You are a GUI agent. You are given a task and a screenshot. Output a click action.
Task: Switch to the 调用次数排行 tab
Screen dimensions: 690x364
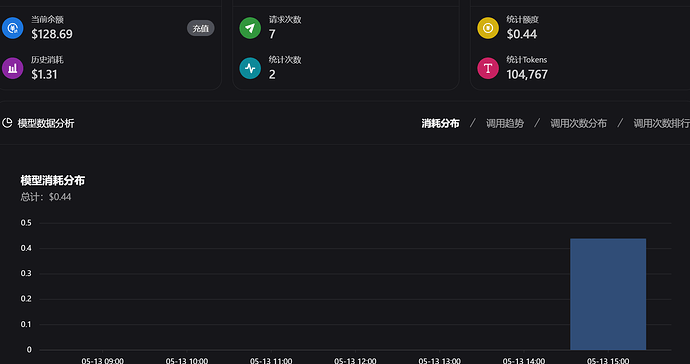coord(661,124)
